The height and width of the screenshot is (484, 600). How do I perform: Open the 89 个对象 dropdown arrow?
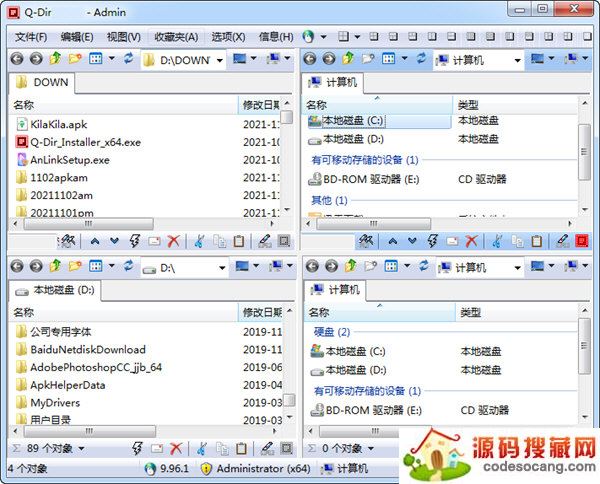tap(81, 448)
